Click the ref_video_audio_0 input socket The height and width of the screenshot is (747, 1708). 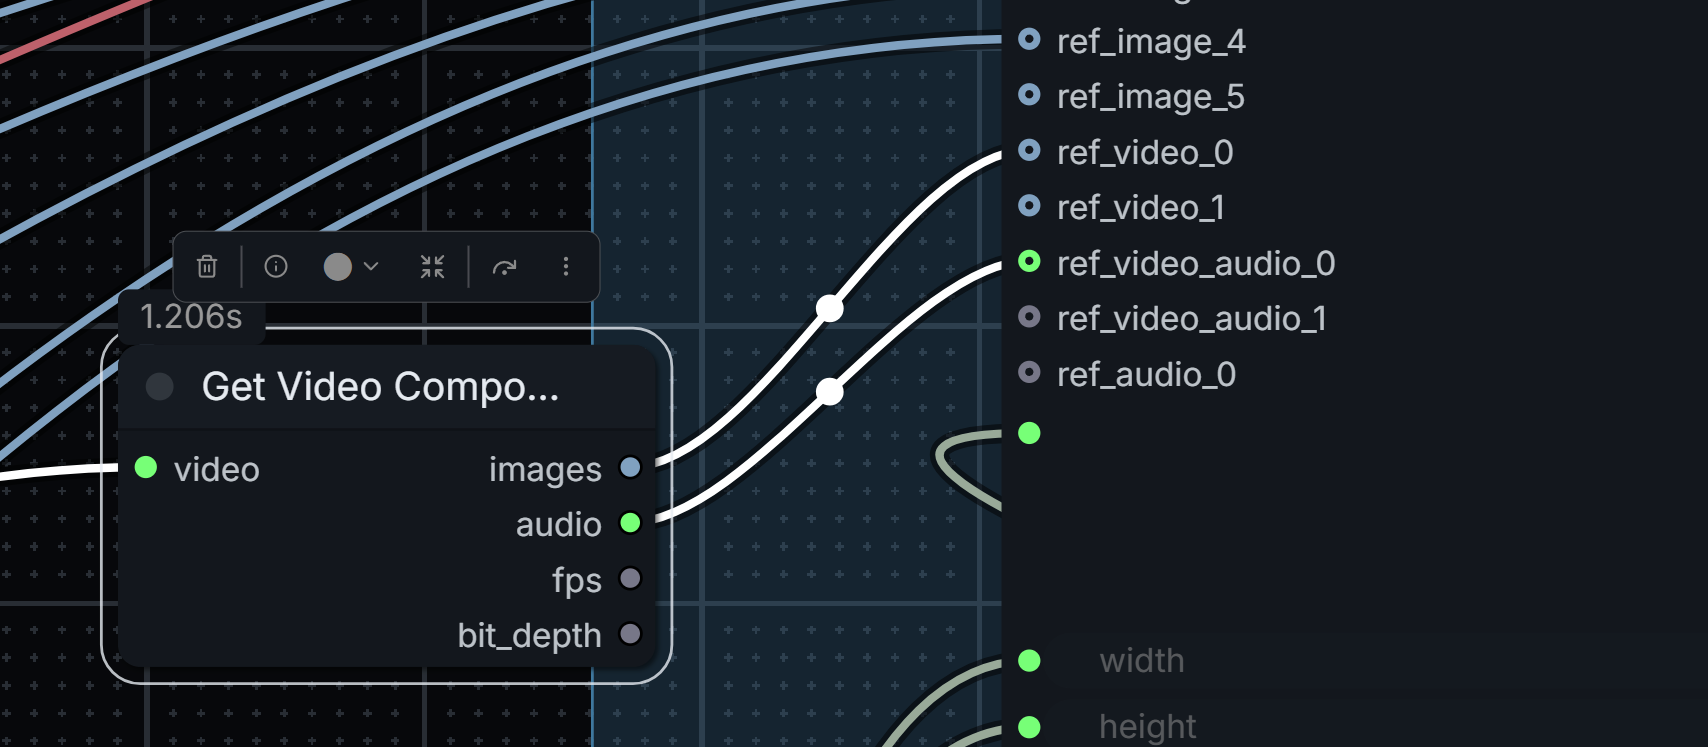pyautogui.click(x=1029, y=261)
